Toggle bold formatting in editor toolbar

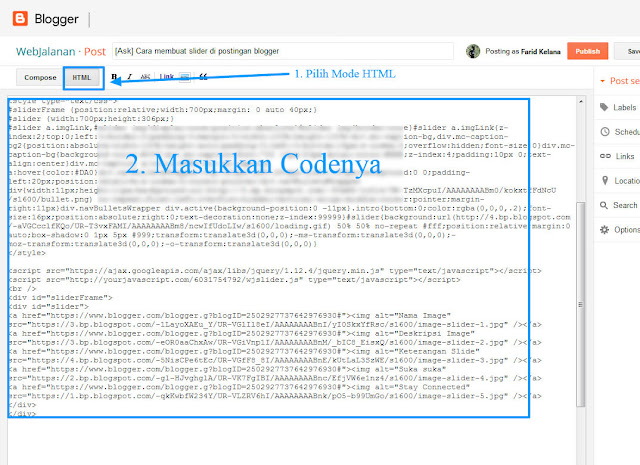[114, 76]
